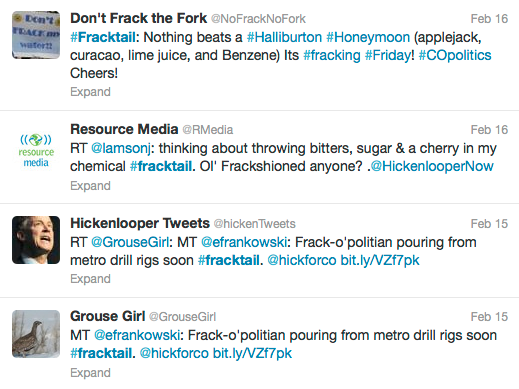Open Feb 16 timestamp on Resource Media tweet

(489, 130)
